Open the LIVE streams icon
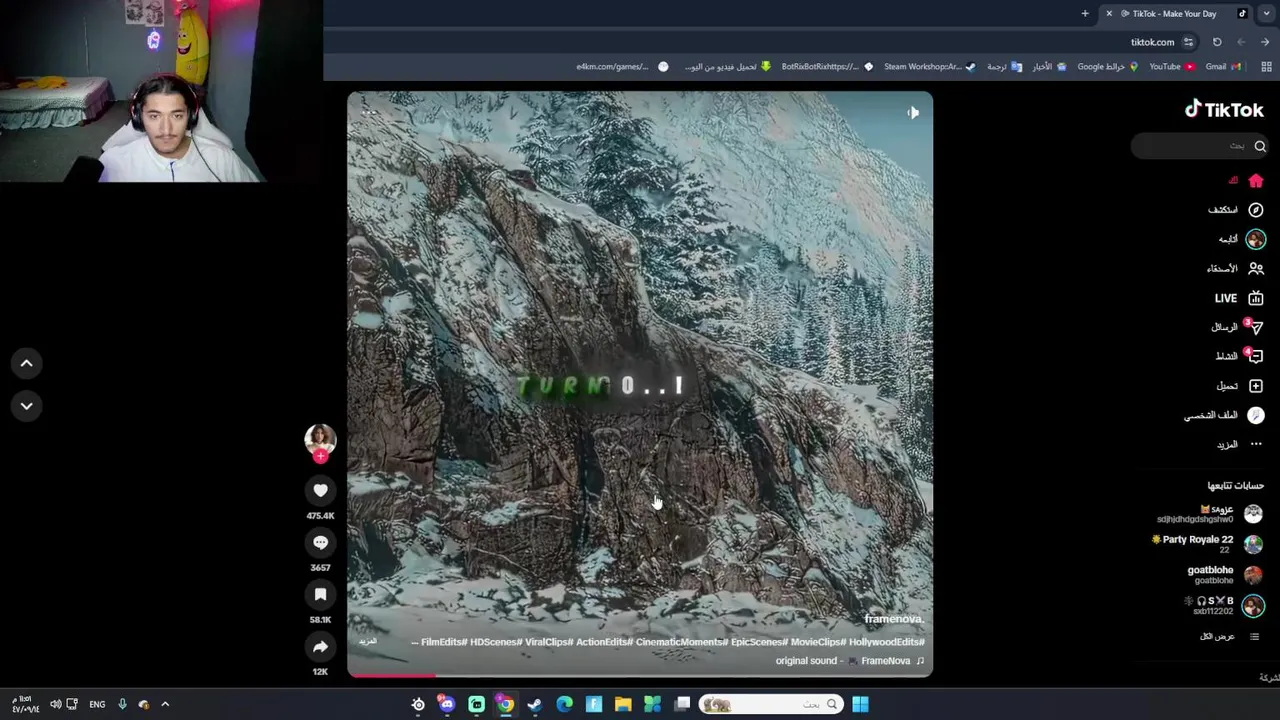This screenshot has width=1280, height=720. pos(1256,298)
